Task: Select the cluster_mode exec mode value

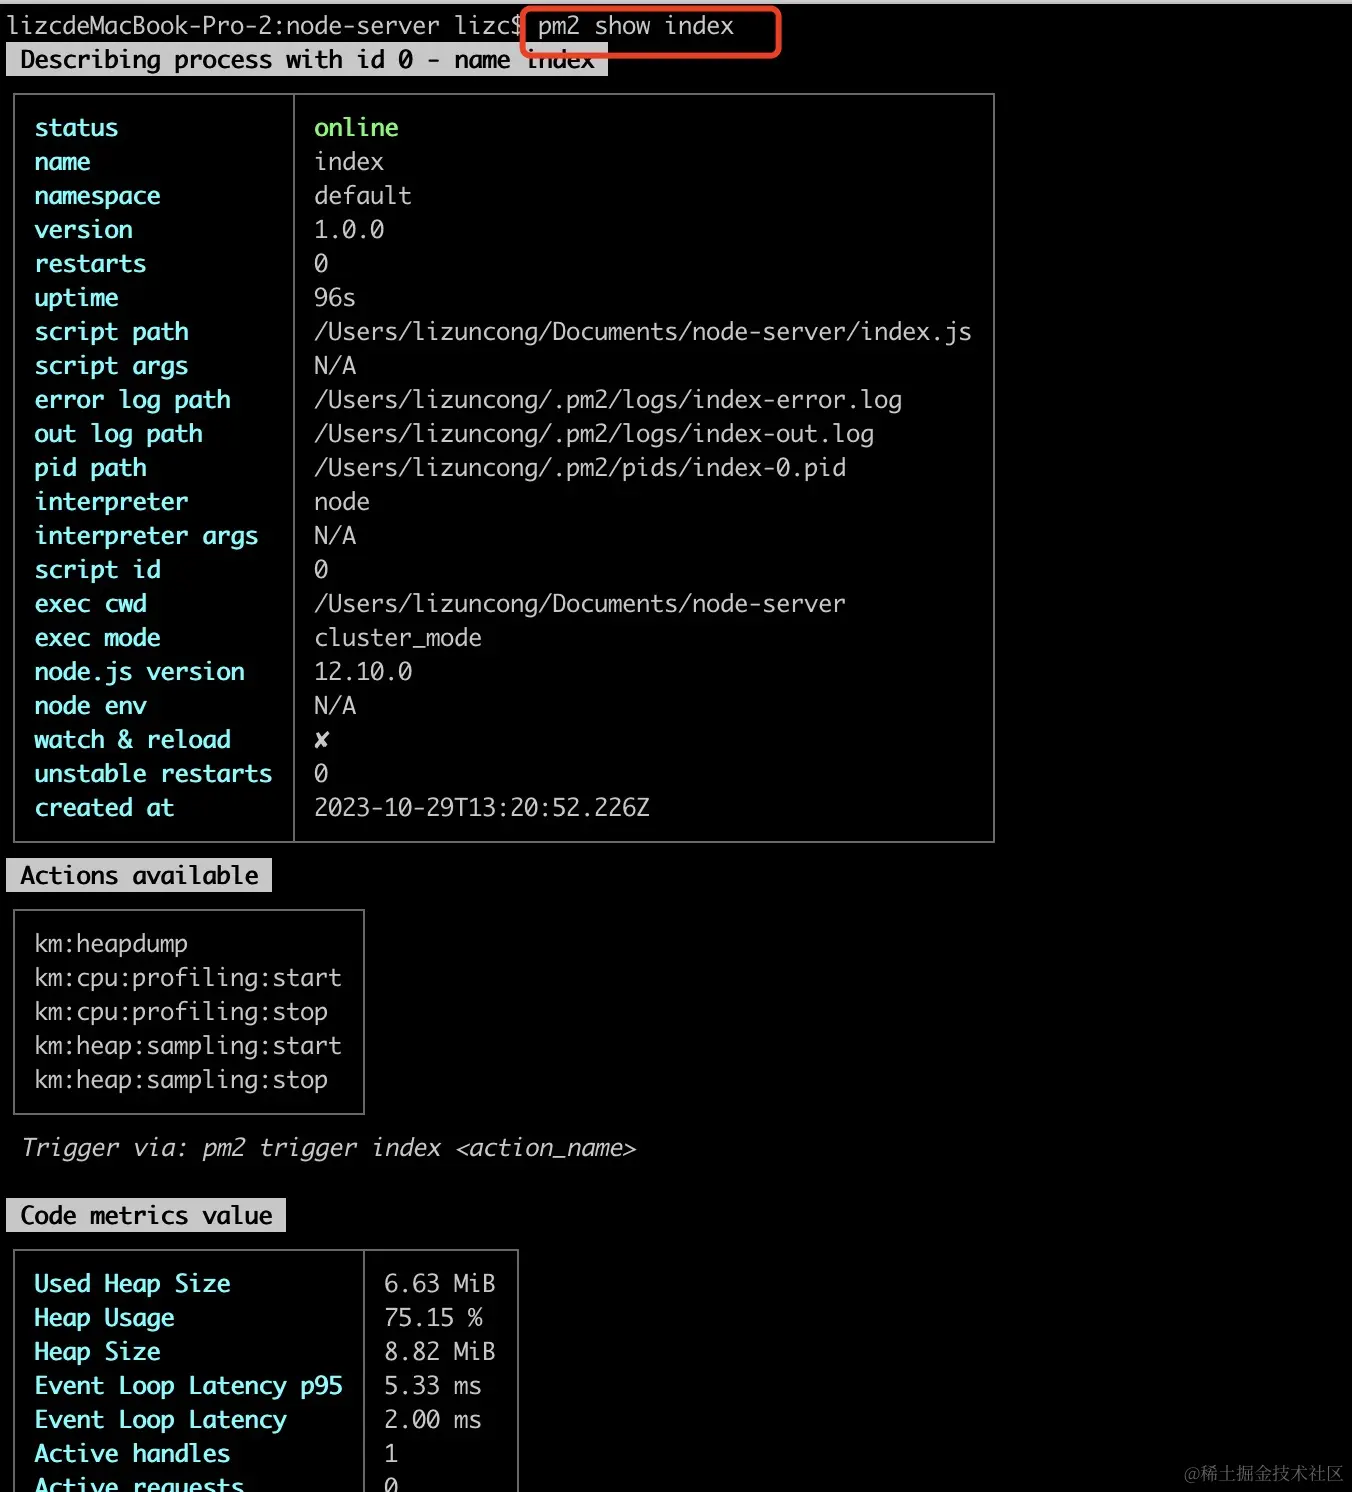Action: 398,637
